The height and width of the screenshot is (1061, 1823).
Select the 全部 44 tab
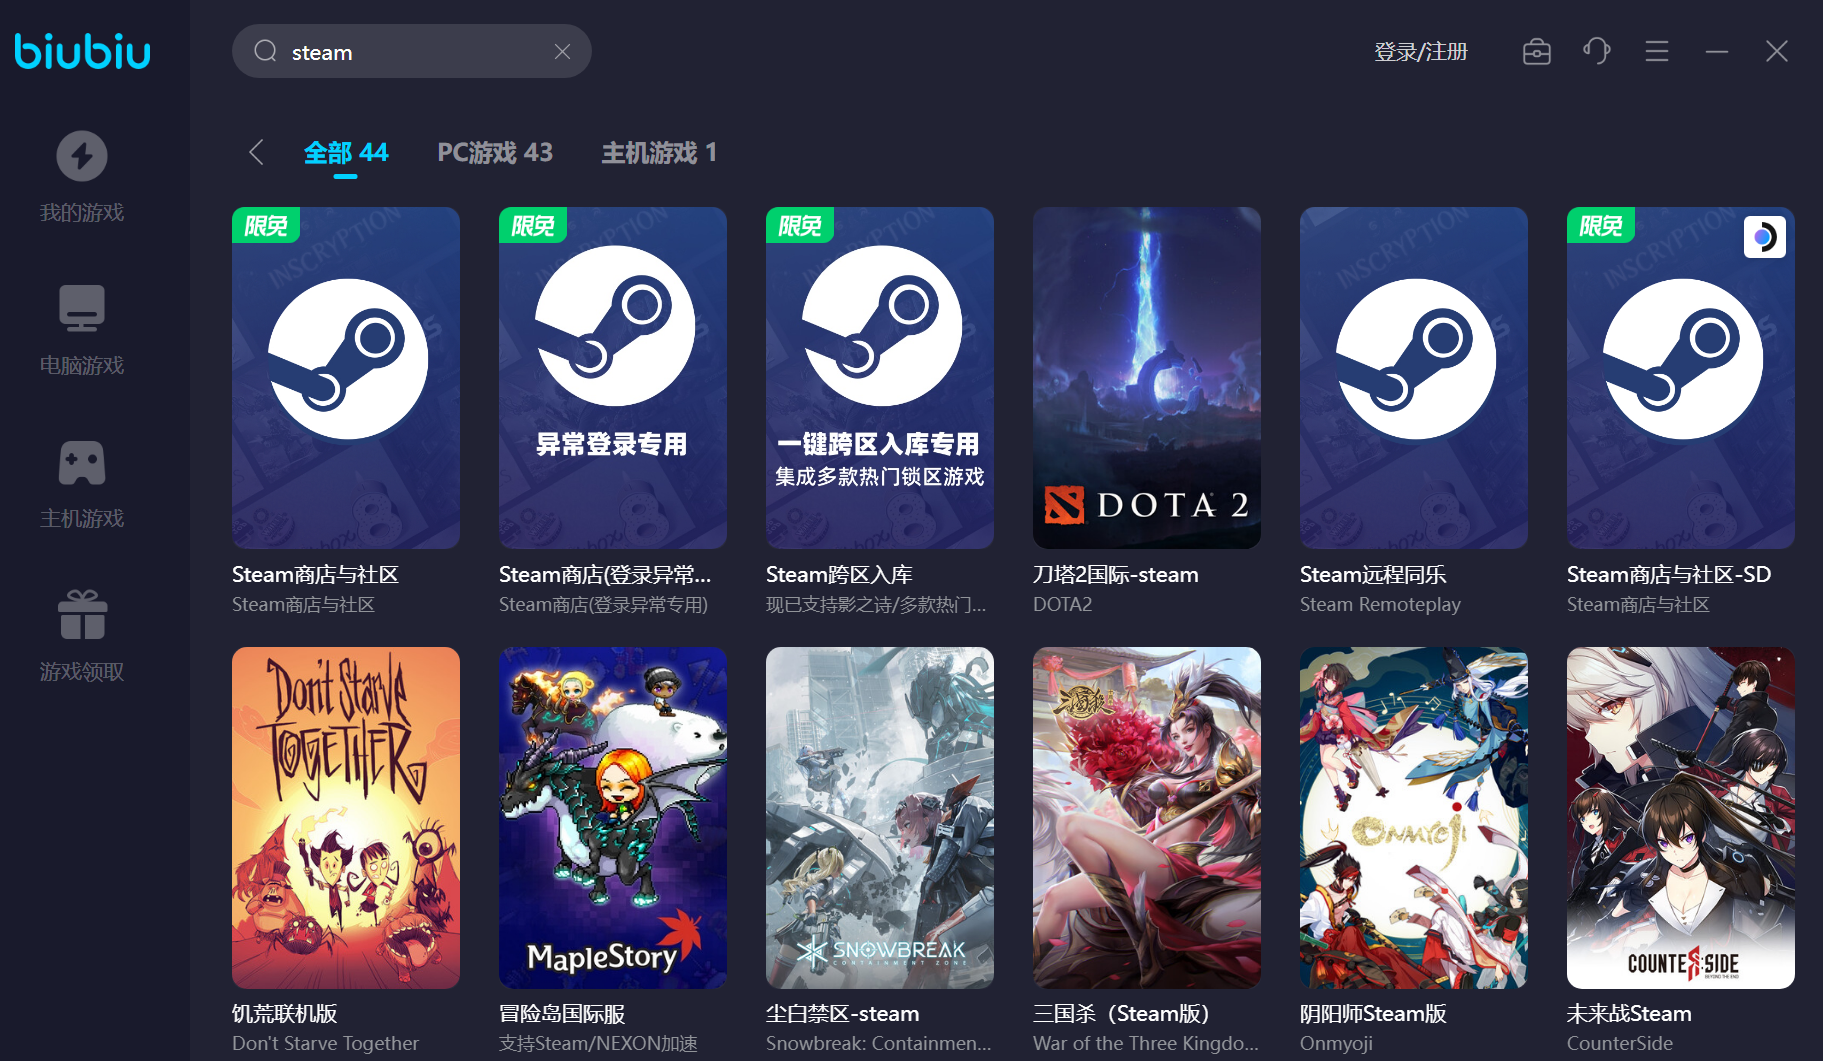pyautogui.click(x=346, y=153)
